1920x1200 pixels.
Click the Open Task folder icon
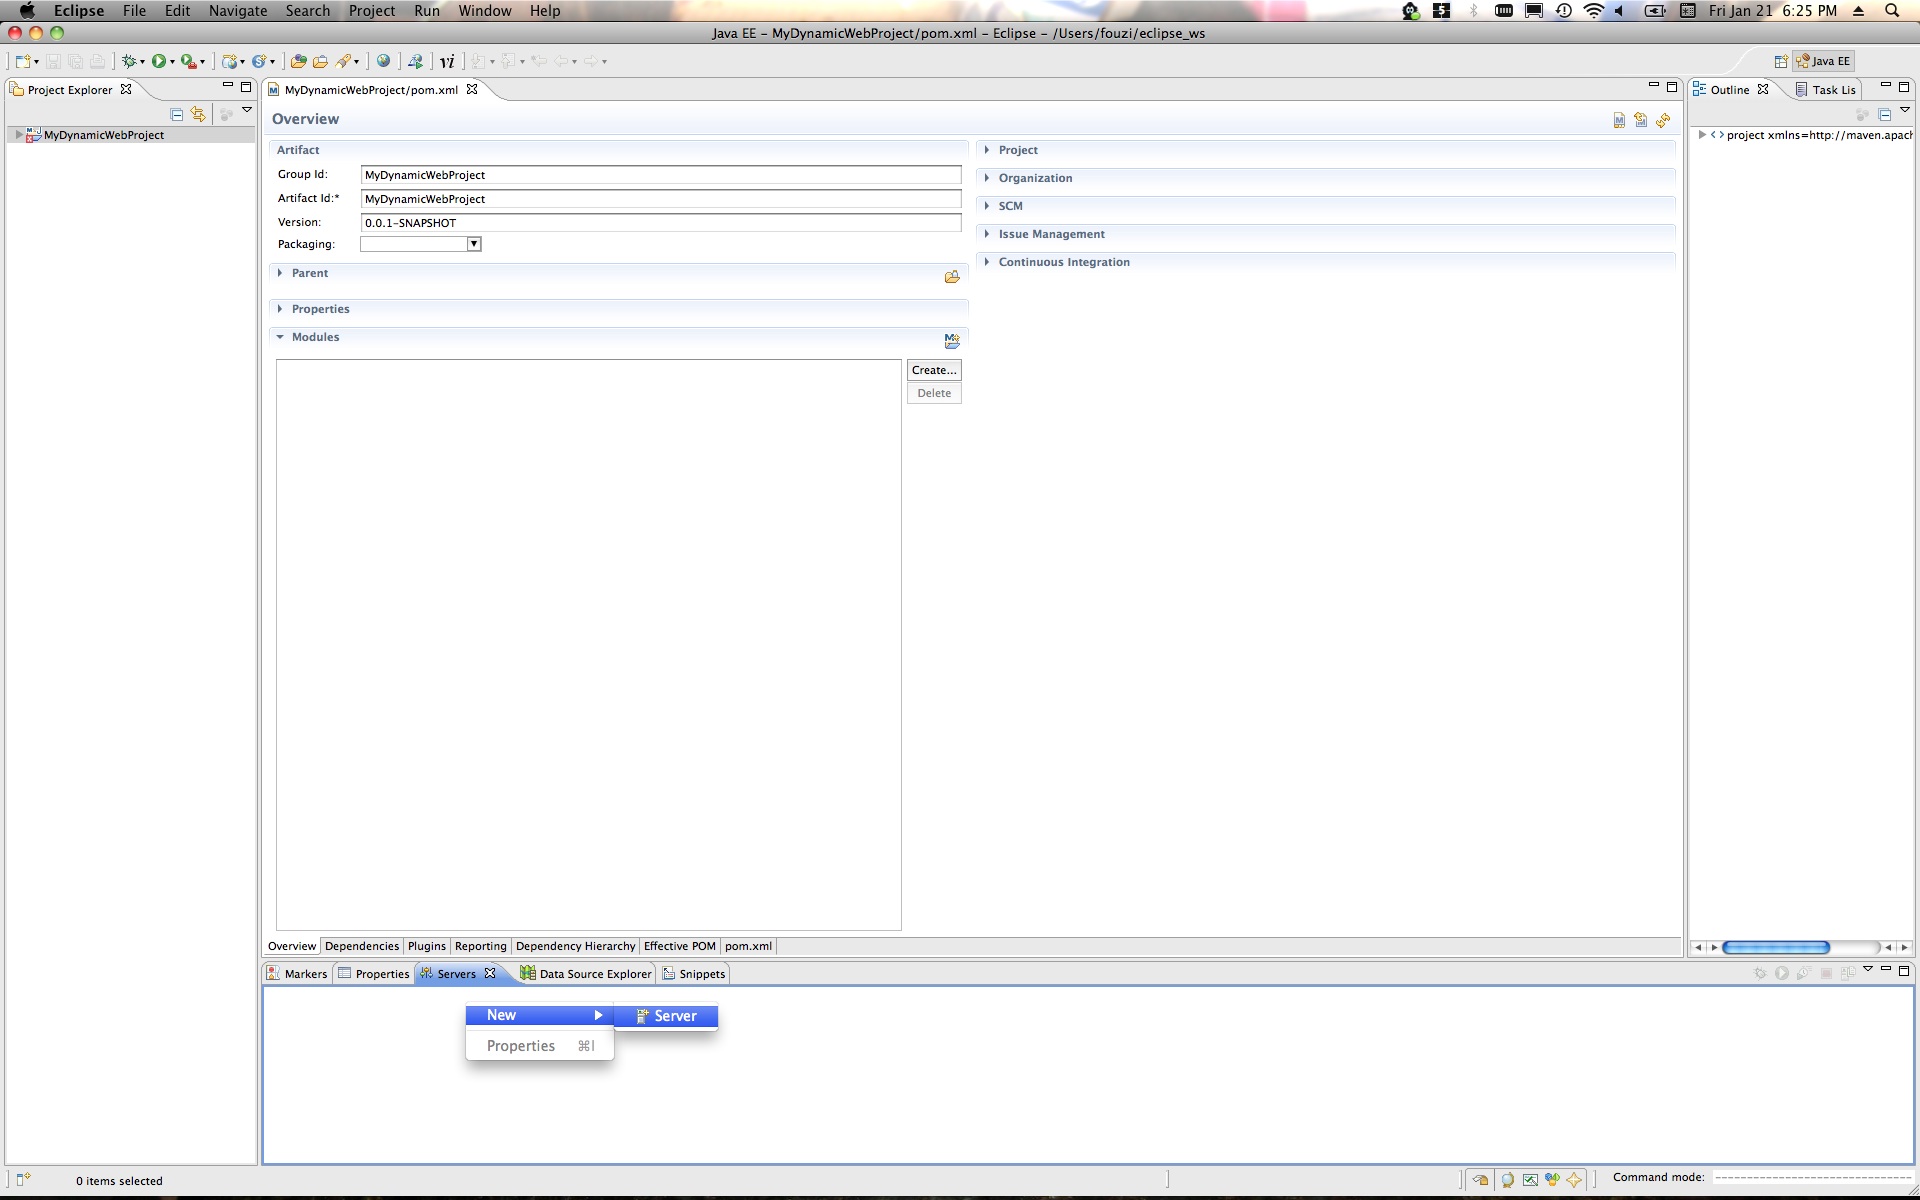(x=320, y=61)
